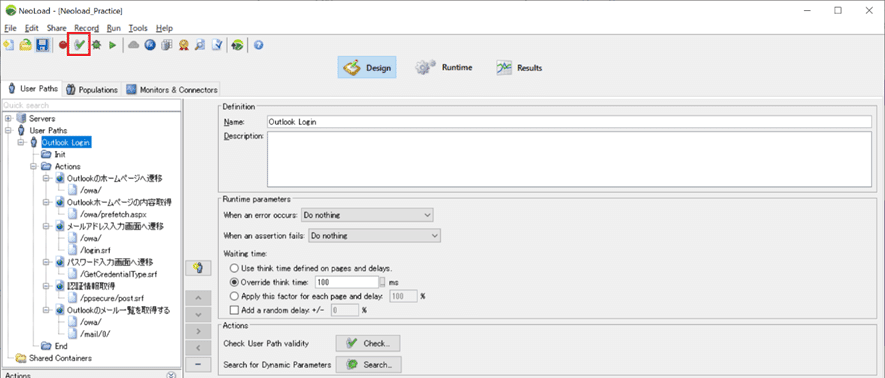Click the Name input field
The width and height of the screenshot is (885, 378).
click(x=569, y=121)
